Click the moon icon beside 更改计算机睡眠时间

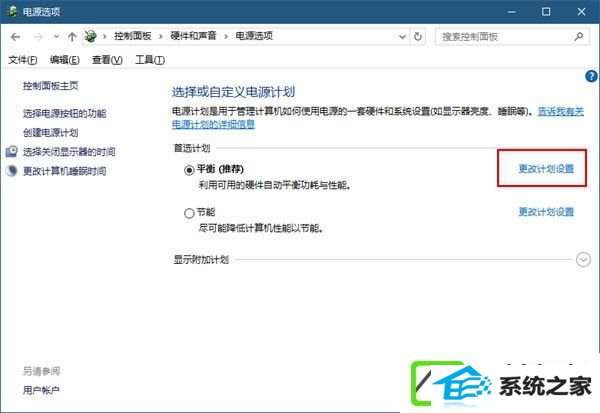coord(11,171)
